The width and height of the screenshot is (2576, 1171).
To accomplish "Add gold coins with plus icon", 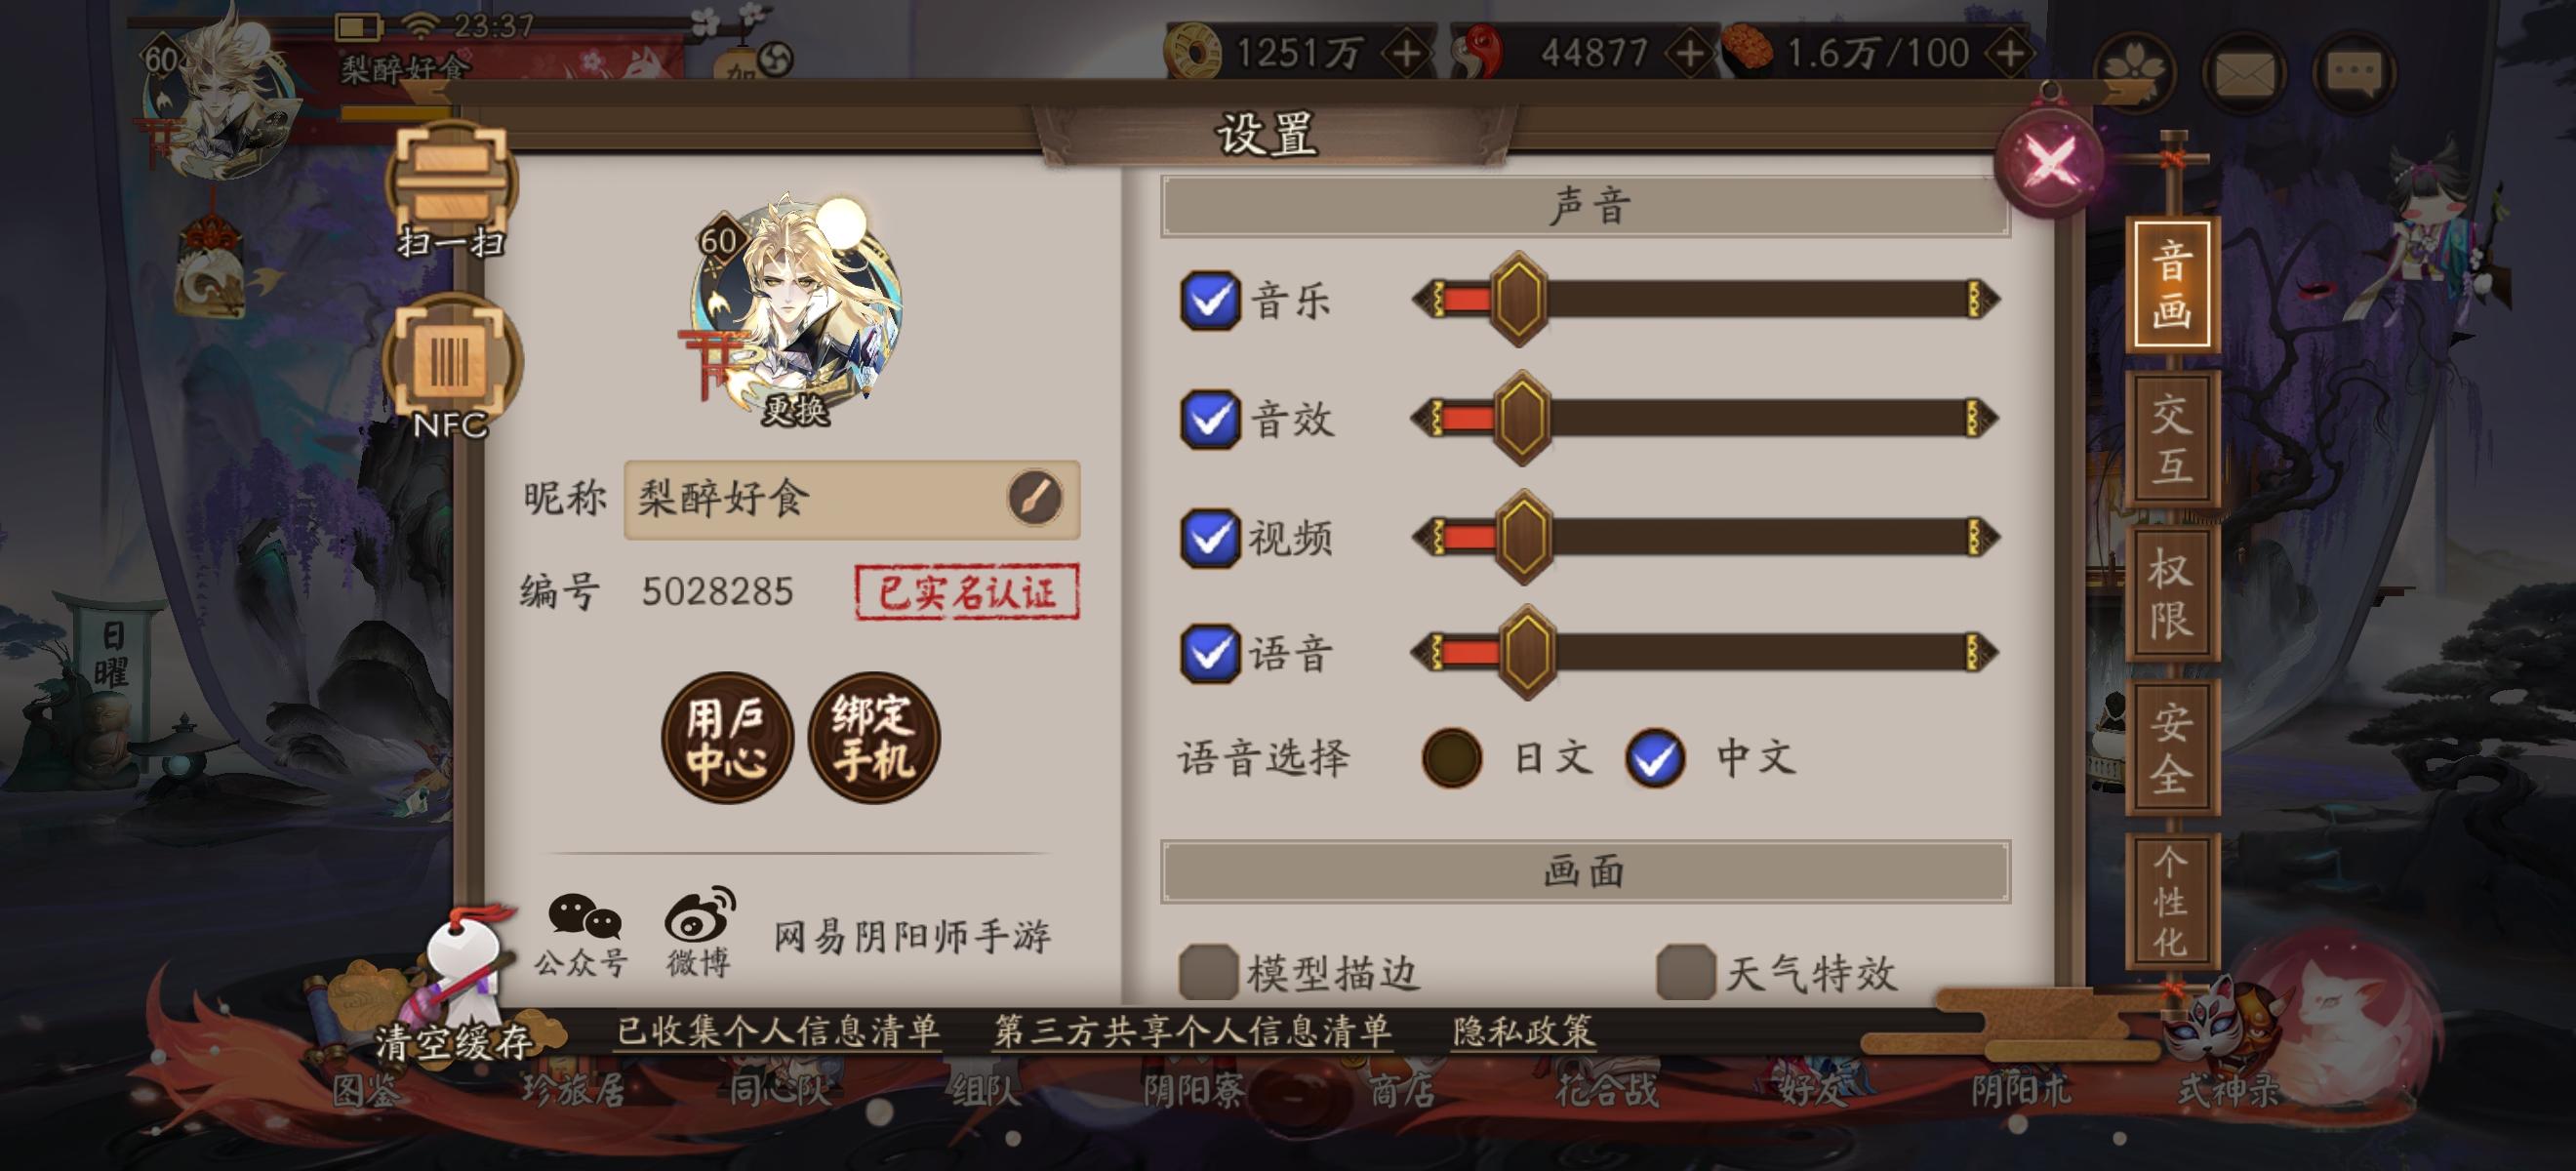I will tap(1407, 52).
